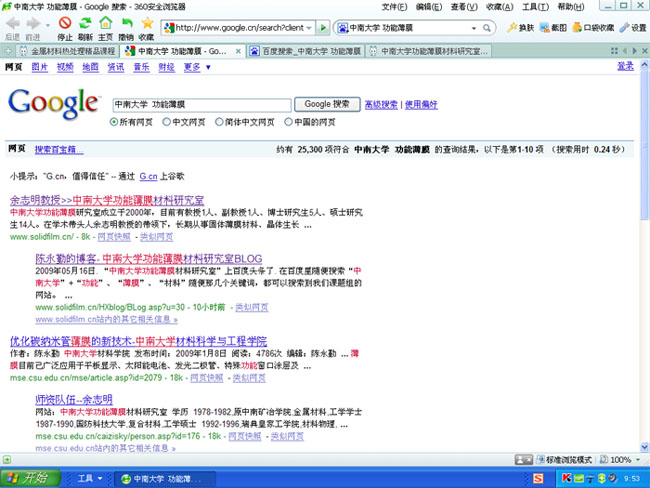
Task: Click the S input method icon in the taskbar
Action: (x=538, y=478)
